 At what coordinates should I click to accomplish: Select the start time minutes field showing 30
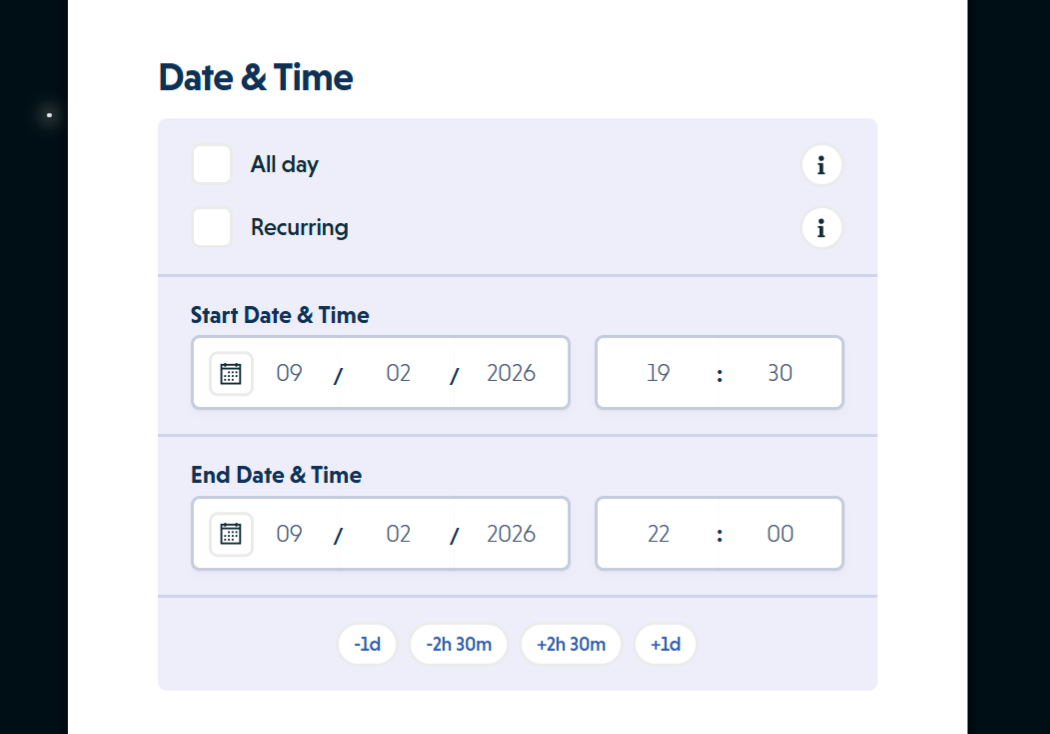pos(780,373)
